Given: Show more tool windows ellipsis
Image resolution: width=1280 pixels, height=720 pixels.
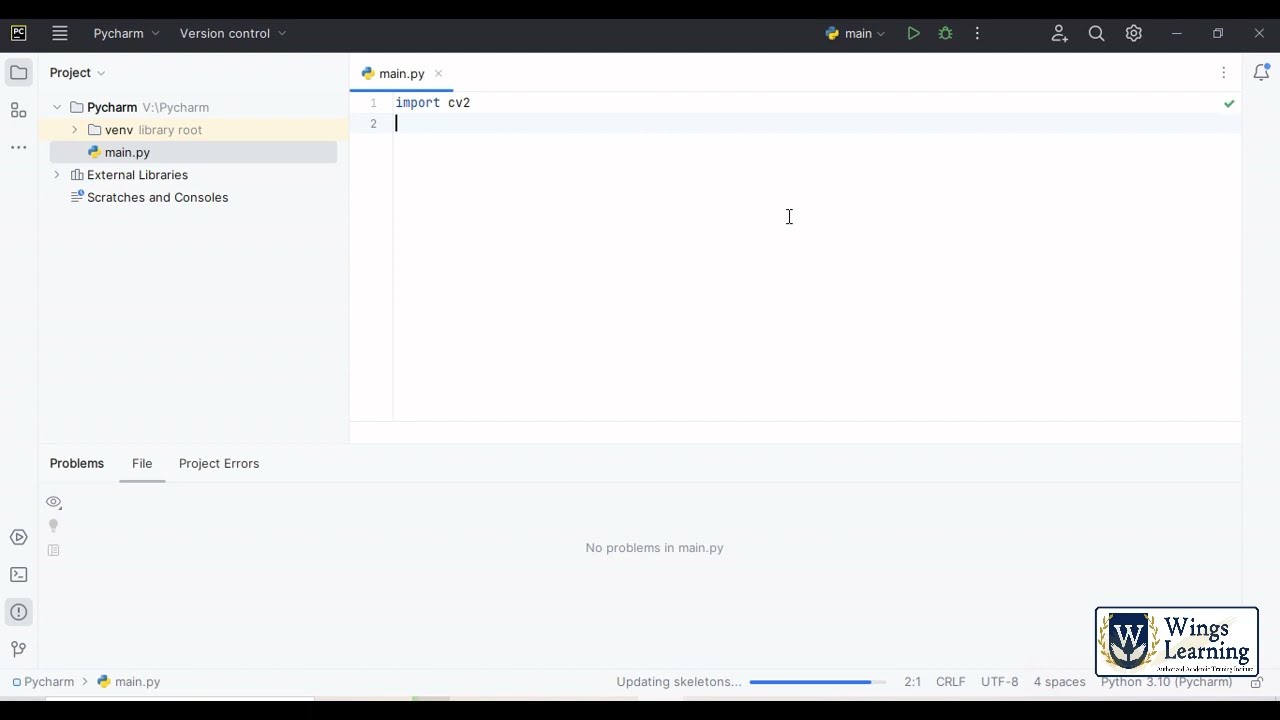Looking at the screenshot, I should tap(18, 147).
